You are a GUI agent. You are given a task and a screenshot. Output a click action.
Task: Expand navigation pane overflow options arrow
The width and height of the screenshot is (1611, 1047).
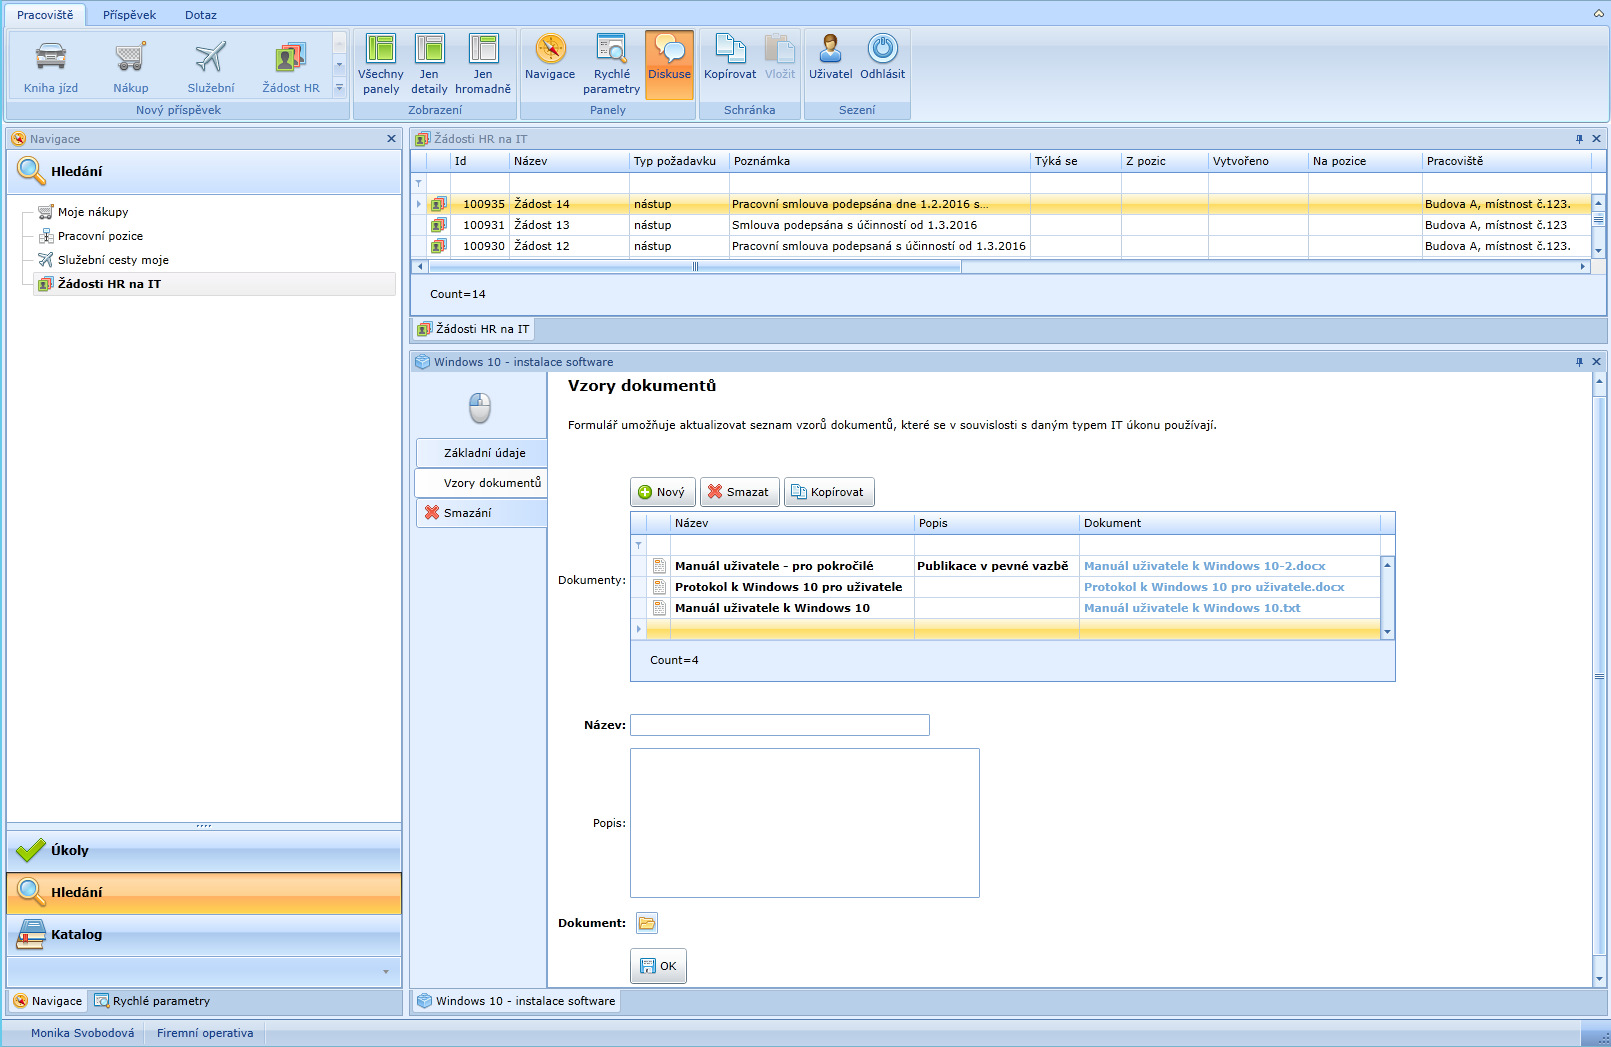[x=386, y=972]
